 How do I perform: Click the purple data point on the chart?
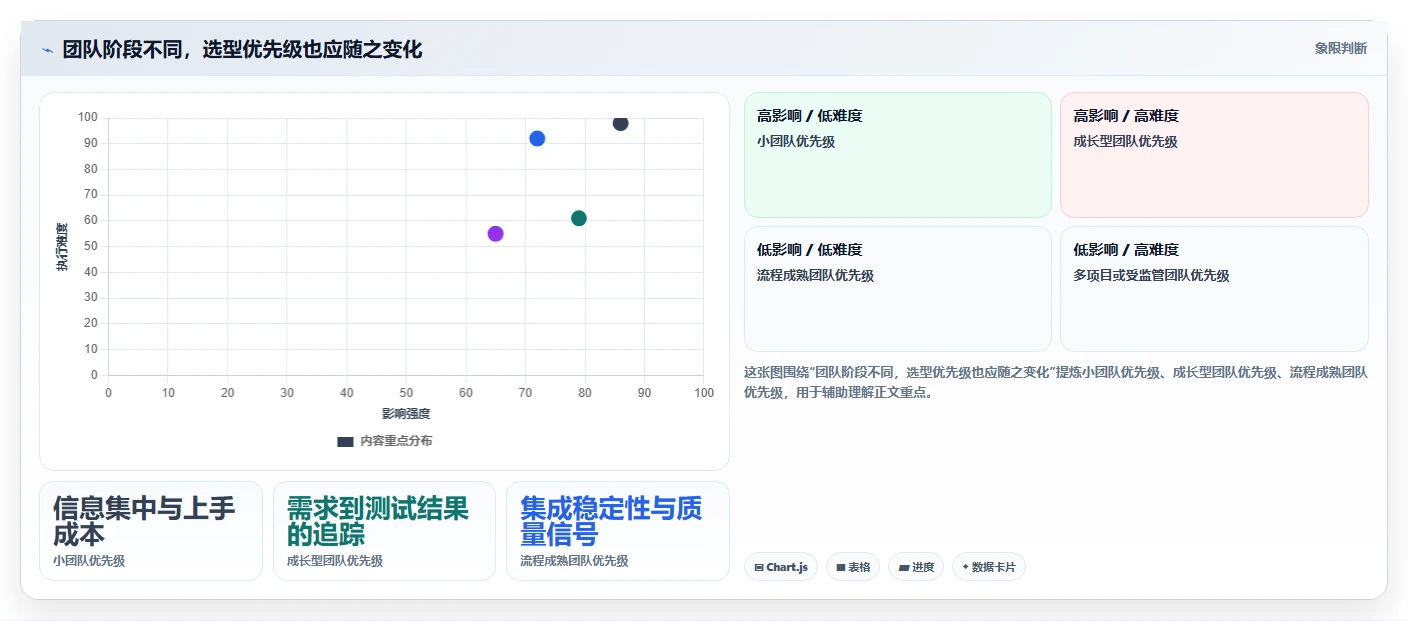[x=495, y=233]
